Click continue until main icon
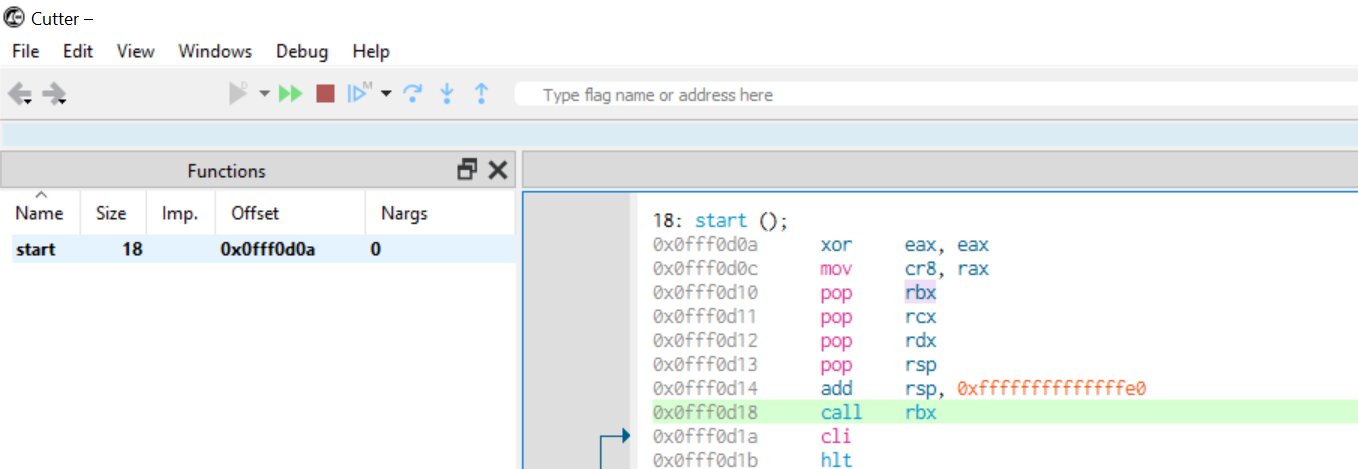 [358, 94]
